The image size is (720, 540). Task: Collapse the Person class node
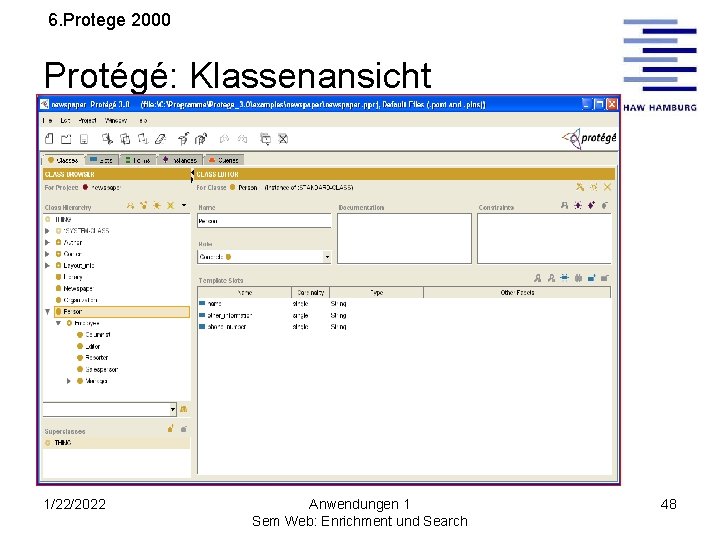47,312
